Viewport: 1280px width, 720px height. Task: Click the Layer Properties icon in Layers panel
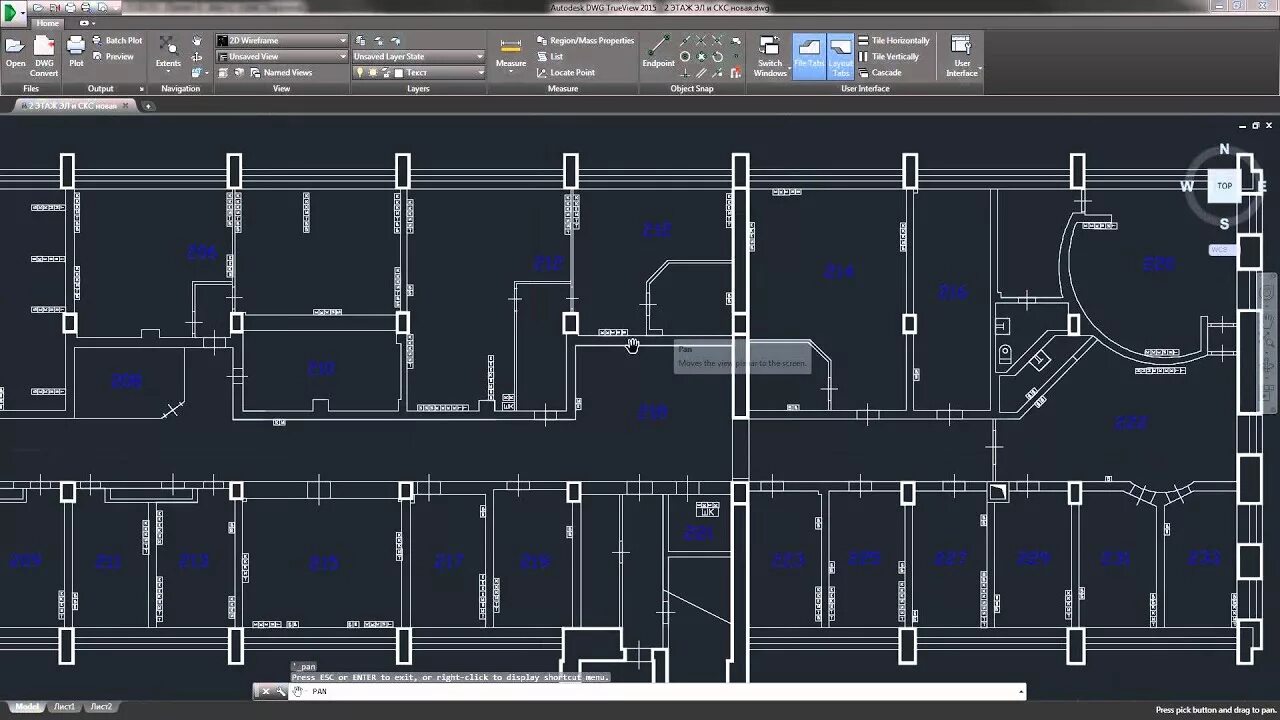[360, 41]
